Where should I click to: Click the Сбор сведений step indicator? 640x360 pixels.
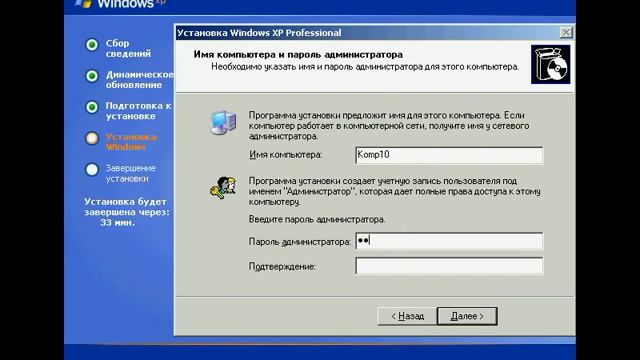coord(92,44)
